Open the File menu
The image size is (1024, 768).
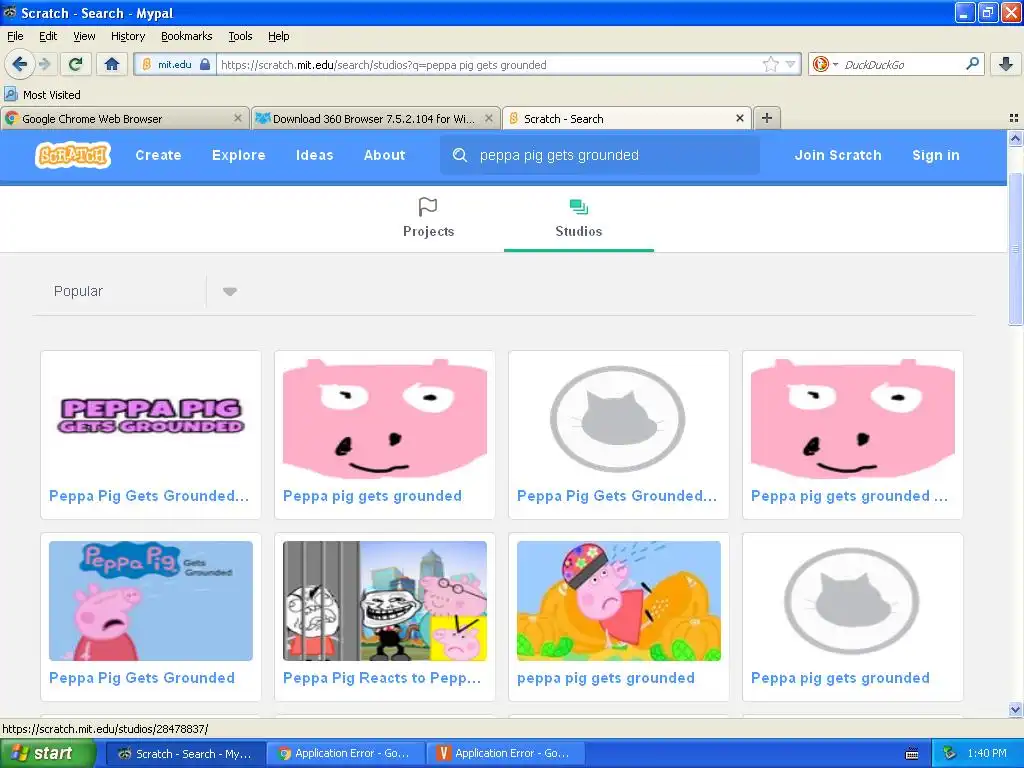(x=15, y=36)
